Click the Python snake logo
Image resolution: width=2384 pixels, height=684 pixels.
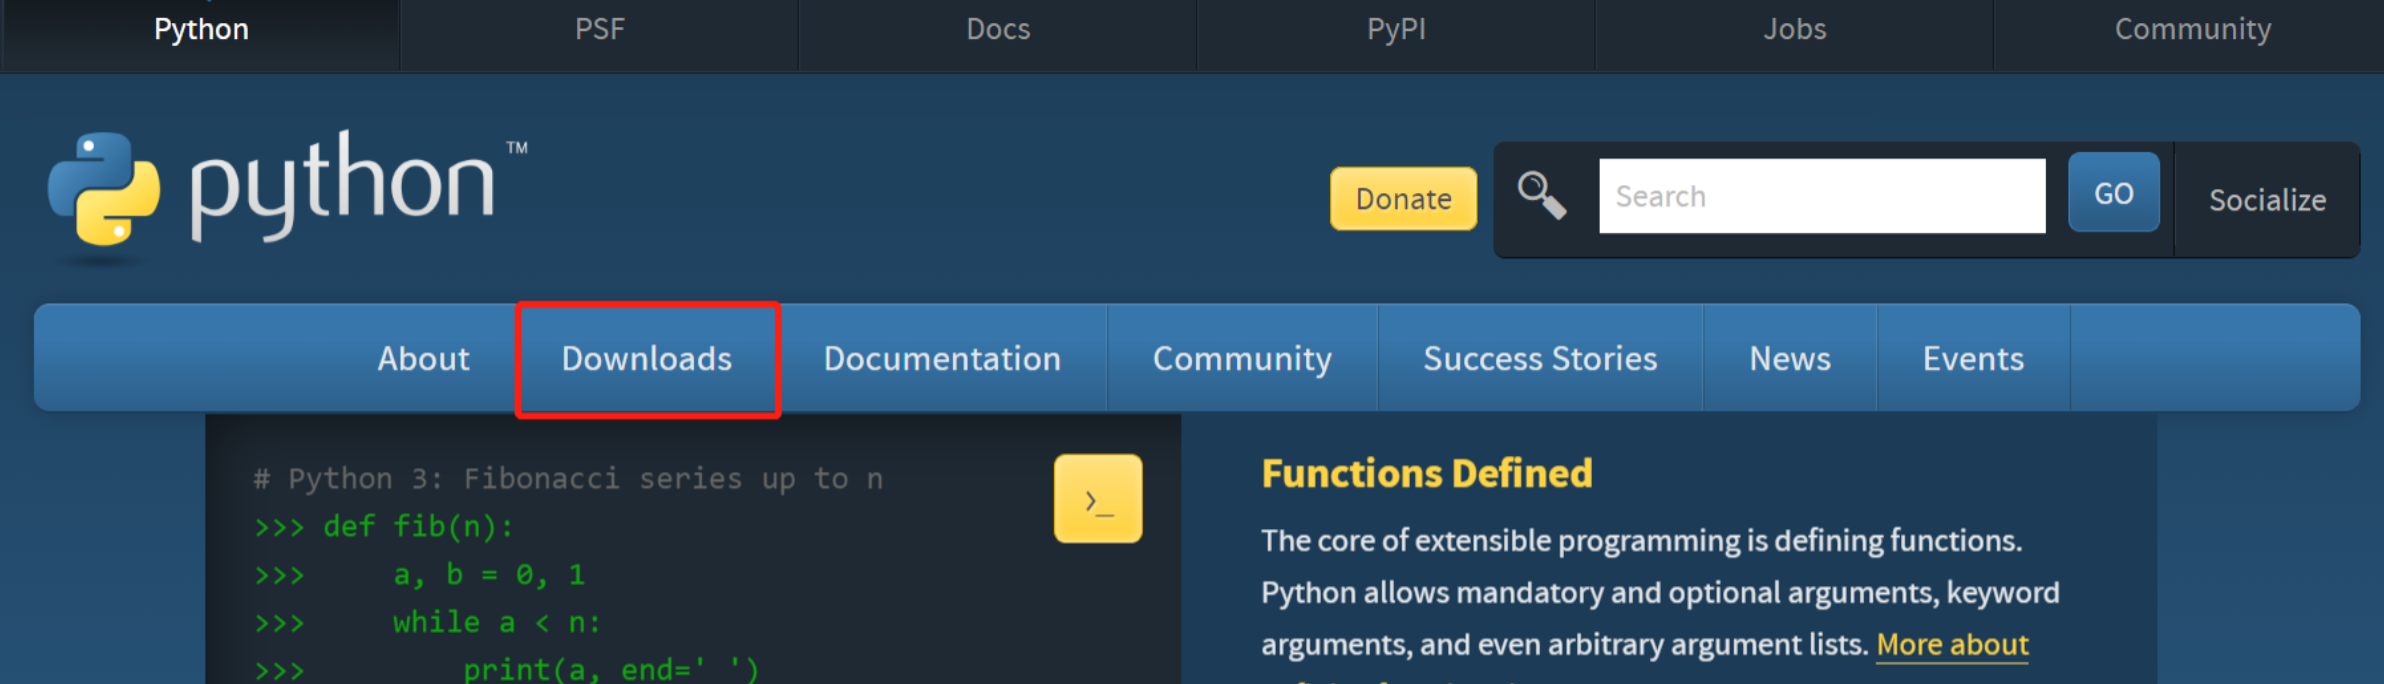pos(104,189)
